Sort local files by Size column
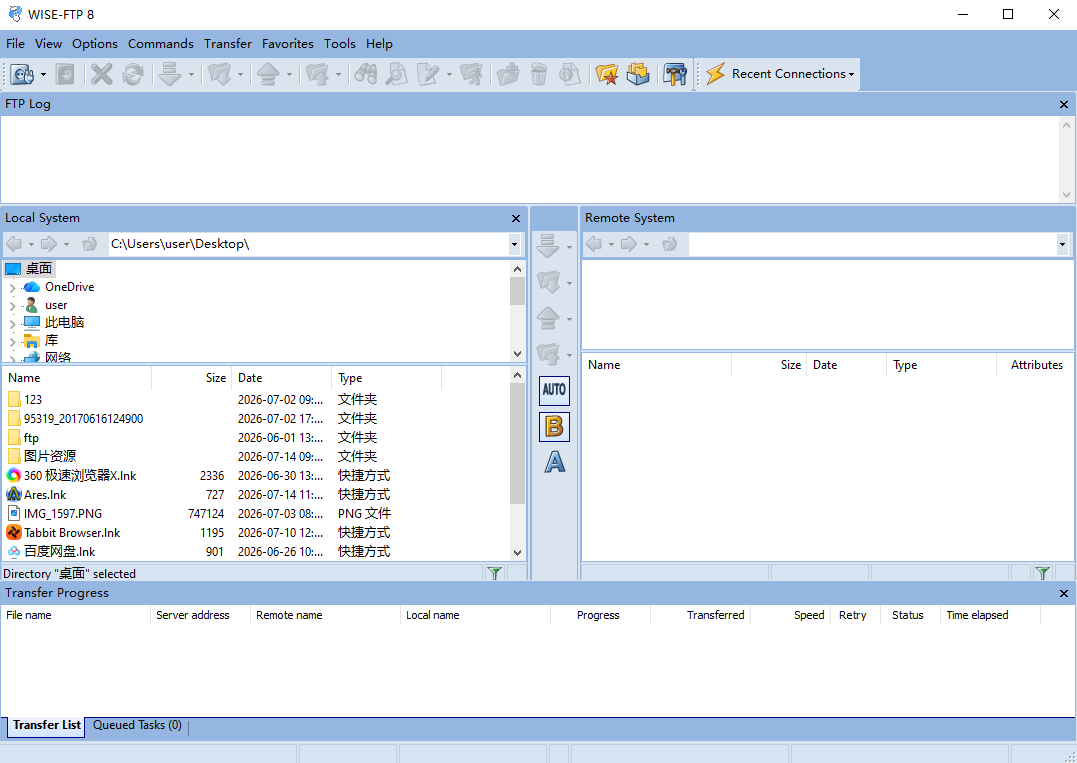 (191, 378)
